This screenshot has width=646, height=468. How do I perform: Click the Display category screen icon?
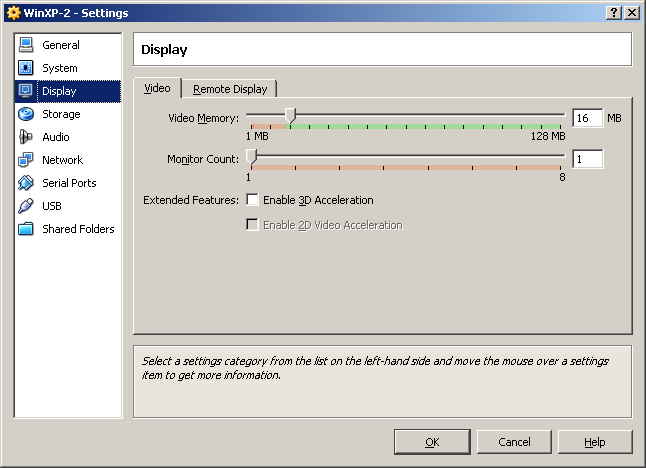(x=26, y=91)
